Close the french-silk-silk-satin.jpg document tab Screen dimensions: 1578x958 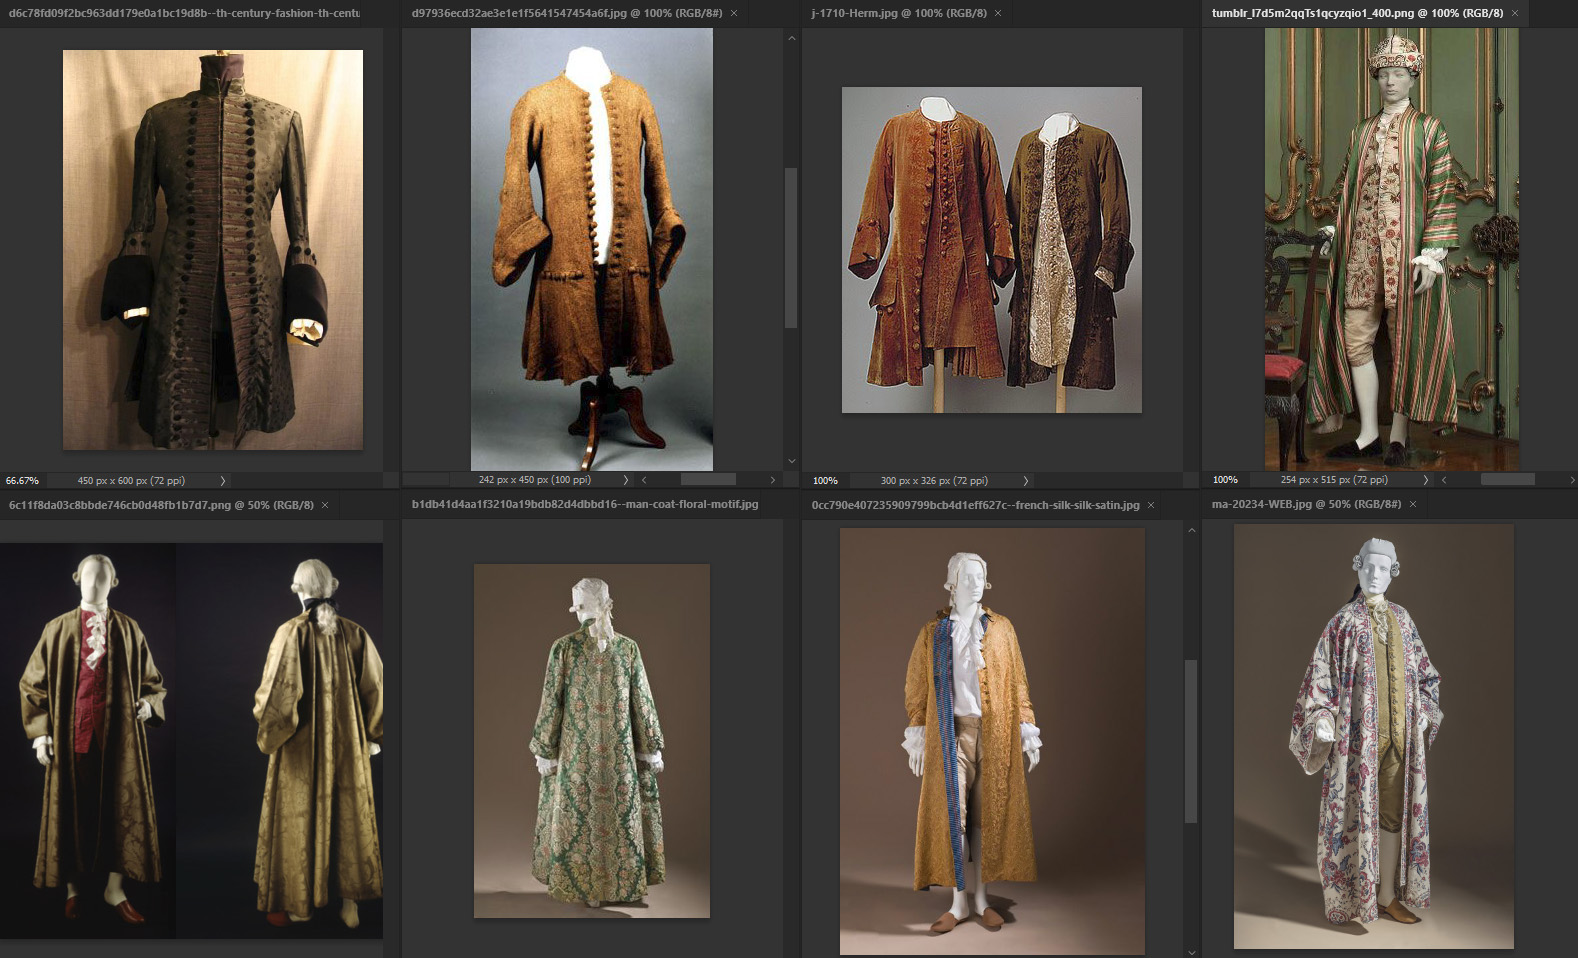click(1151, 505)
